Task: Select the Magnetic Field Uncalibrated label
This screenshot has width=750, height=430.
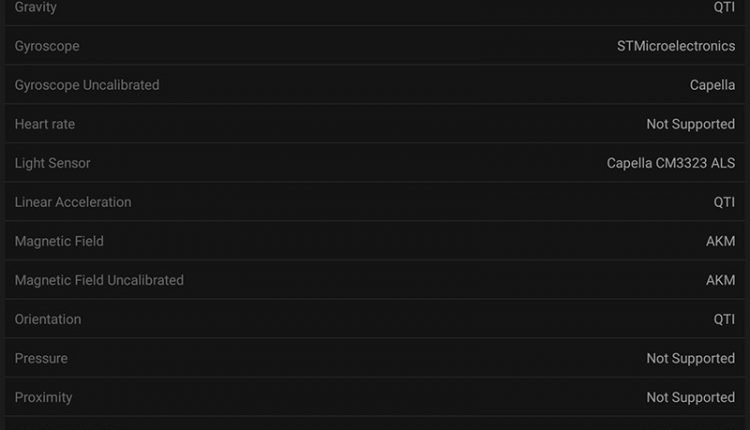Action: coord(99,280)
